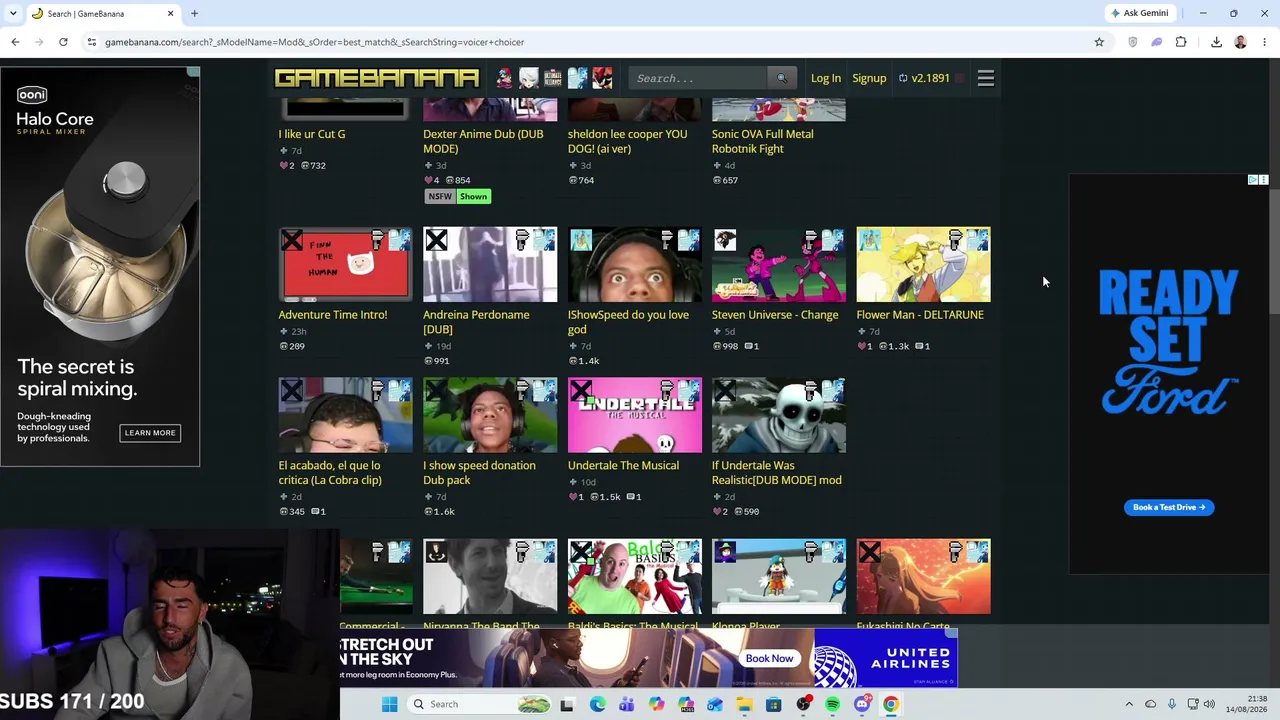Open the Chrome three-dot menu
1280x720 pixels.
tap(1265, 42)
